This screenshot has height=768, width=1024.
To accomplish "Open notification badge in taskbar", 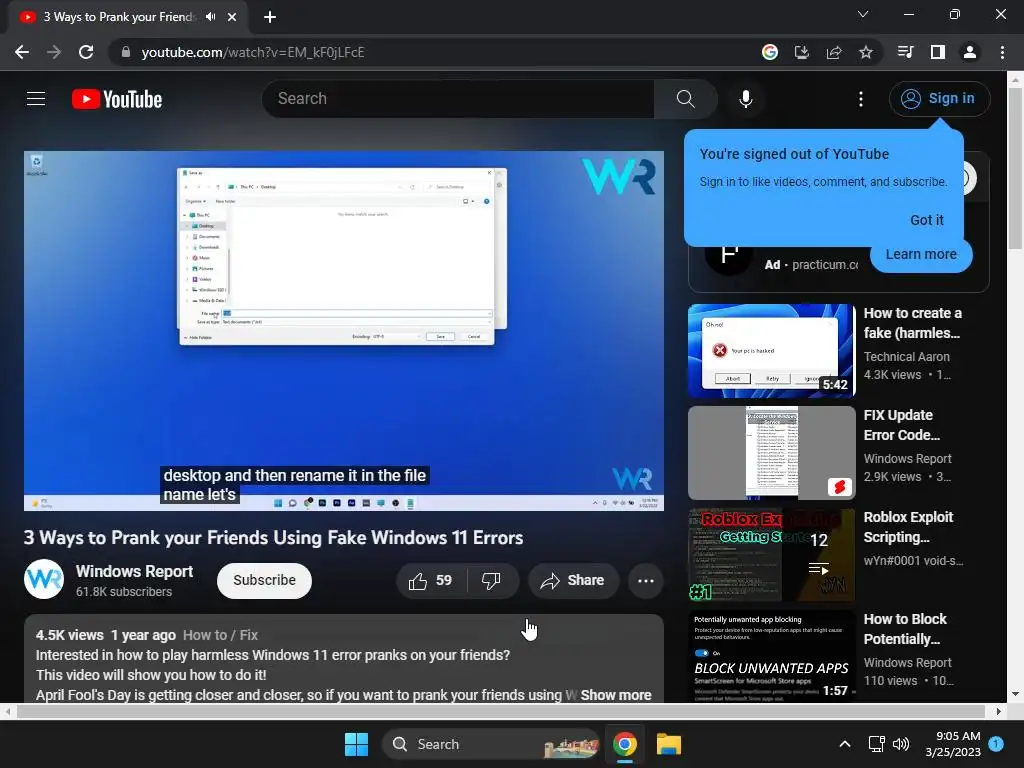I will (x=996, y=743).
